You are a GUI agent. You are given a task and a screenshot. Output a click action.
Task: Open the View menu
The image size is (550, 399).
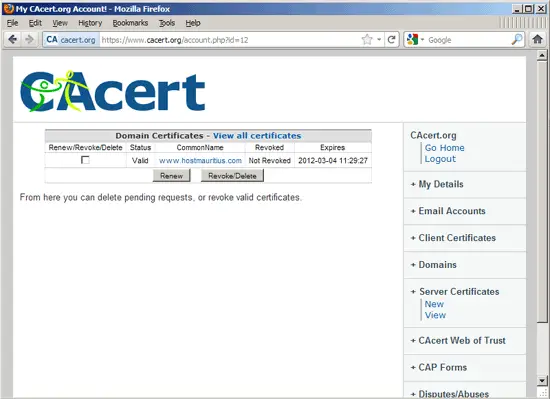[60, 23]
